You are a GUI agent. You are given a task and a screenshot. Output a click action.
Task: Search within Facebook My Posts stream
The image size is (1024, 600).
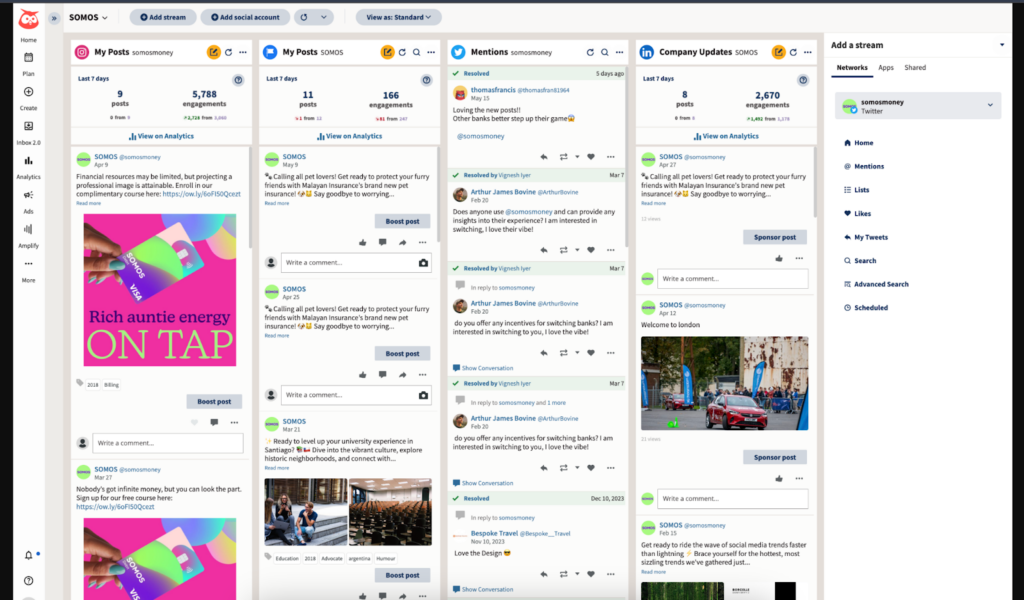tap(417, 52)
